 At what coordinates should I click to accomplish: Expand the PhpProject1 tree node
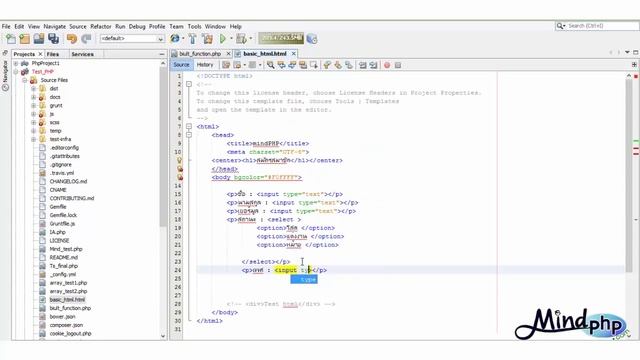[x=16, y=63]
